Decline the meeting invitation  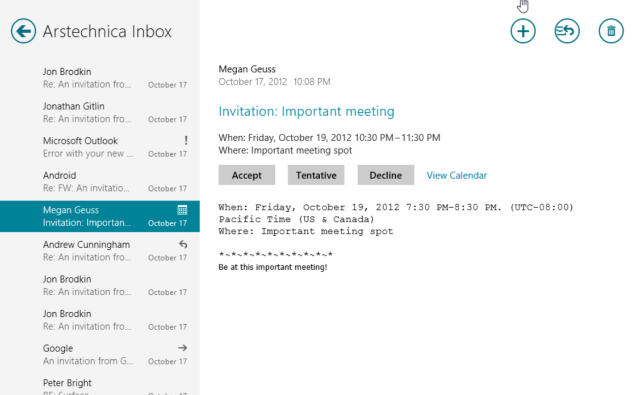(386, 175)
